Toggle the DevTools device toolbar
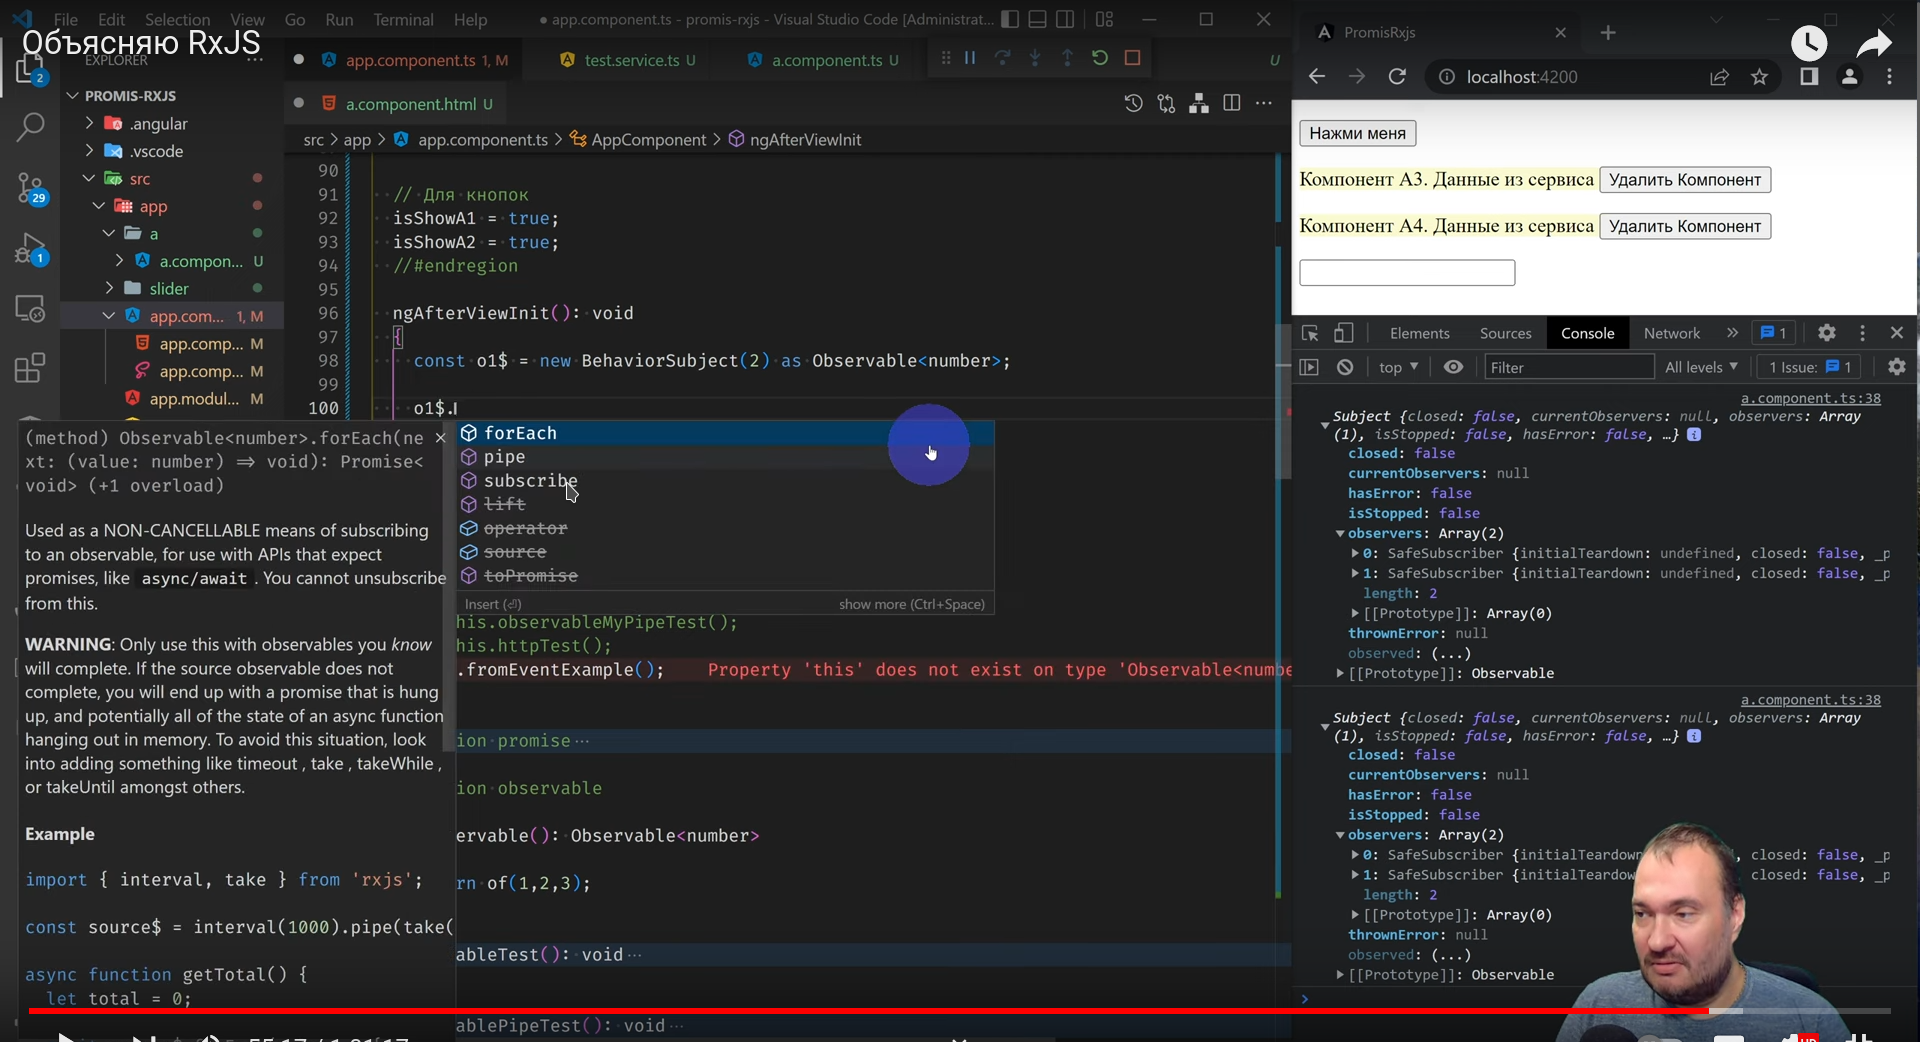Screen dimensions: 1920x1042 click(1344, 333)
